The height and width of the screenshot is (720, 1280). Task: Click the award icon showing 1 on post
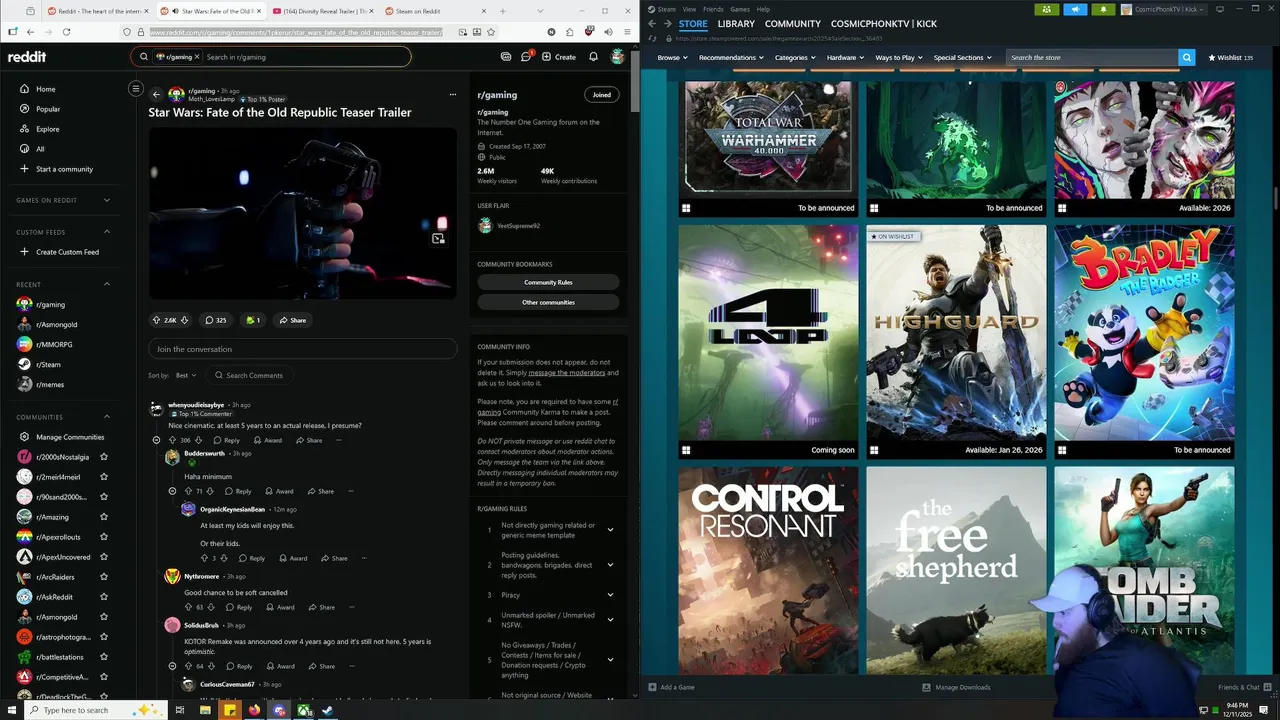(252, 320)
